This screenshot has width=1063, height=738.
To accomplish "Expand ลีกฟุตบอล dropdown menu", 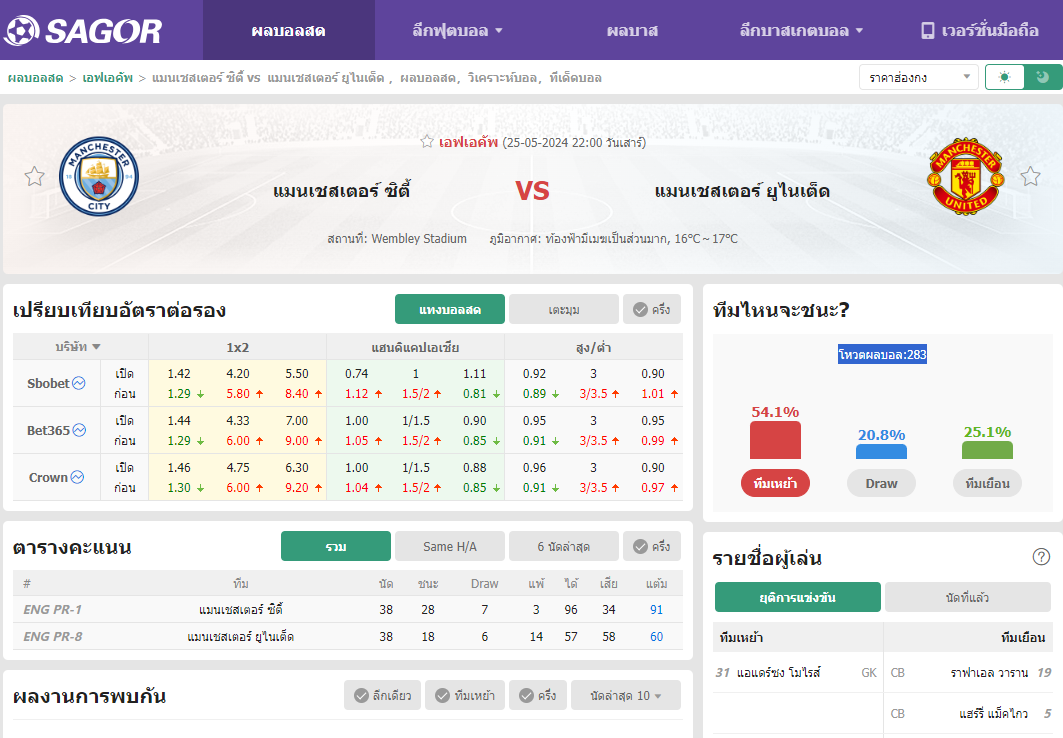I will (x=457, y=30).
